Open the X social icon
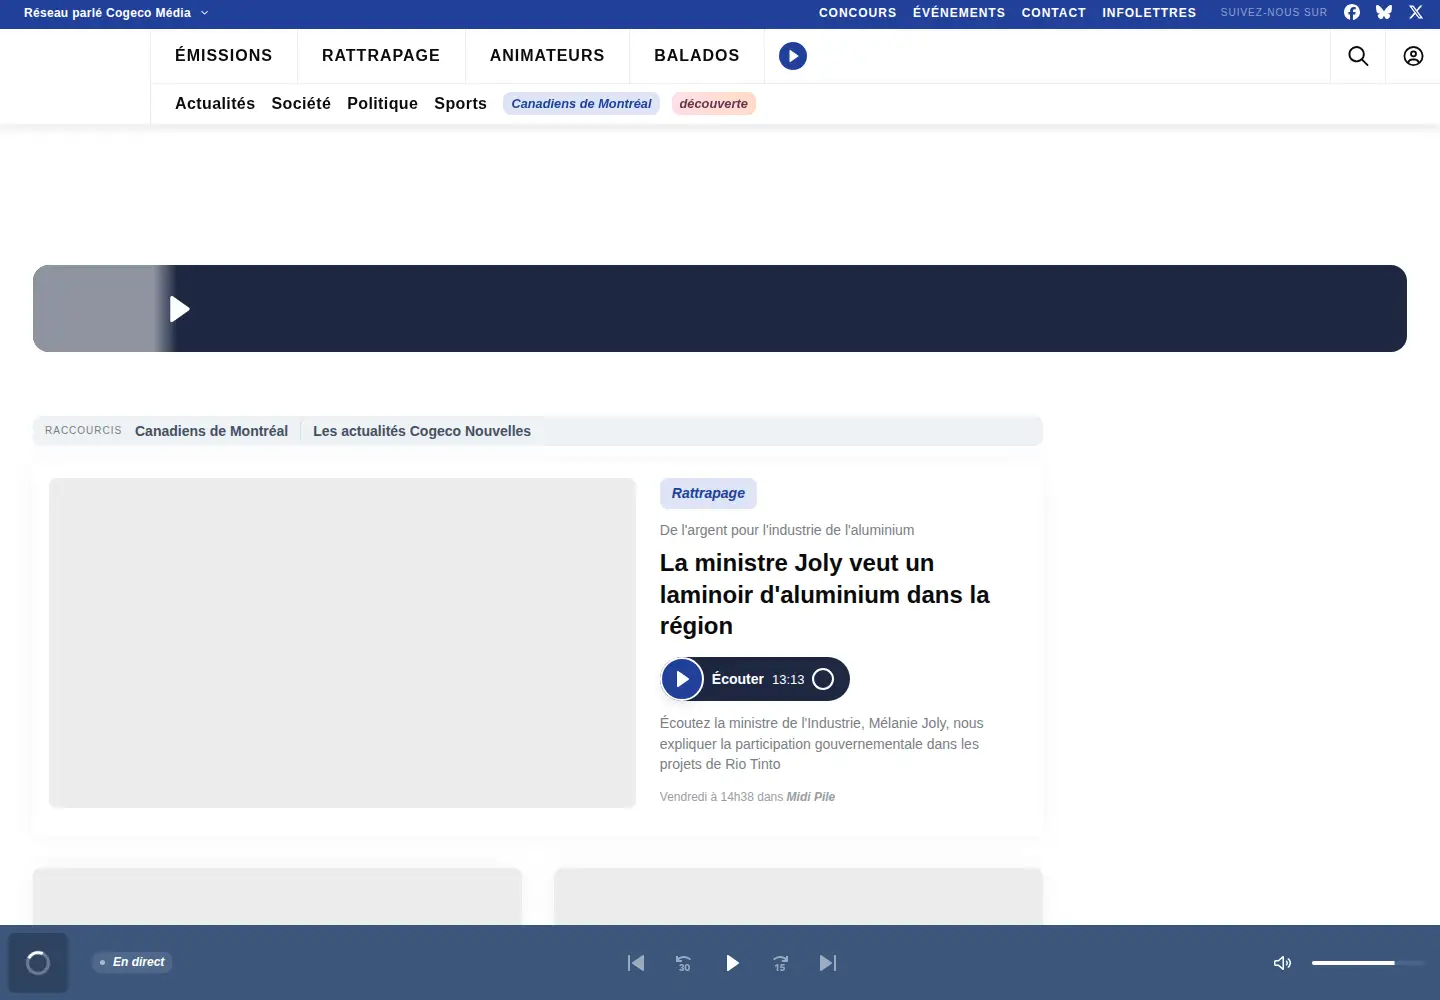The height and width of the screenshot is (1000, 1440). [1416, 13]
